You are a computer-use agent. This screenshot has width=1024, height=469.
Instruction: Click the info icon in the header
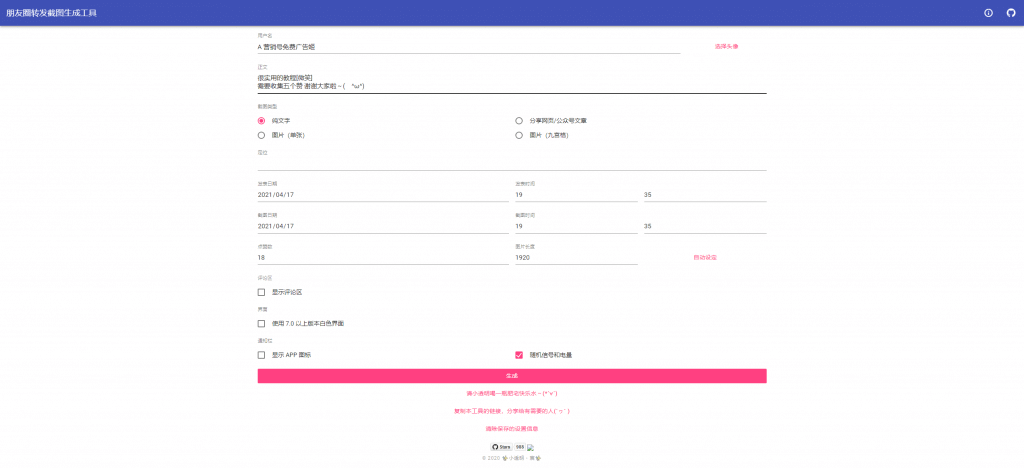click(988, 13)
